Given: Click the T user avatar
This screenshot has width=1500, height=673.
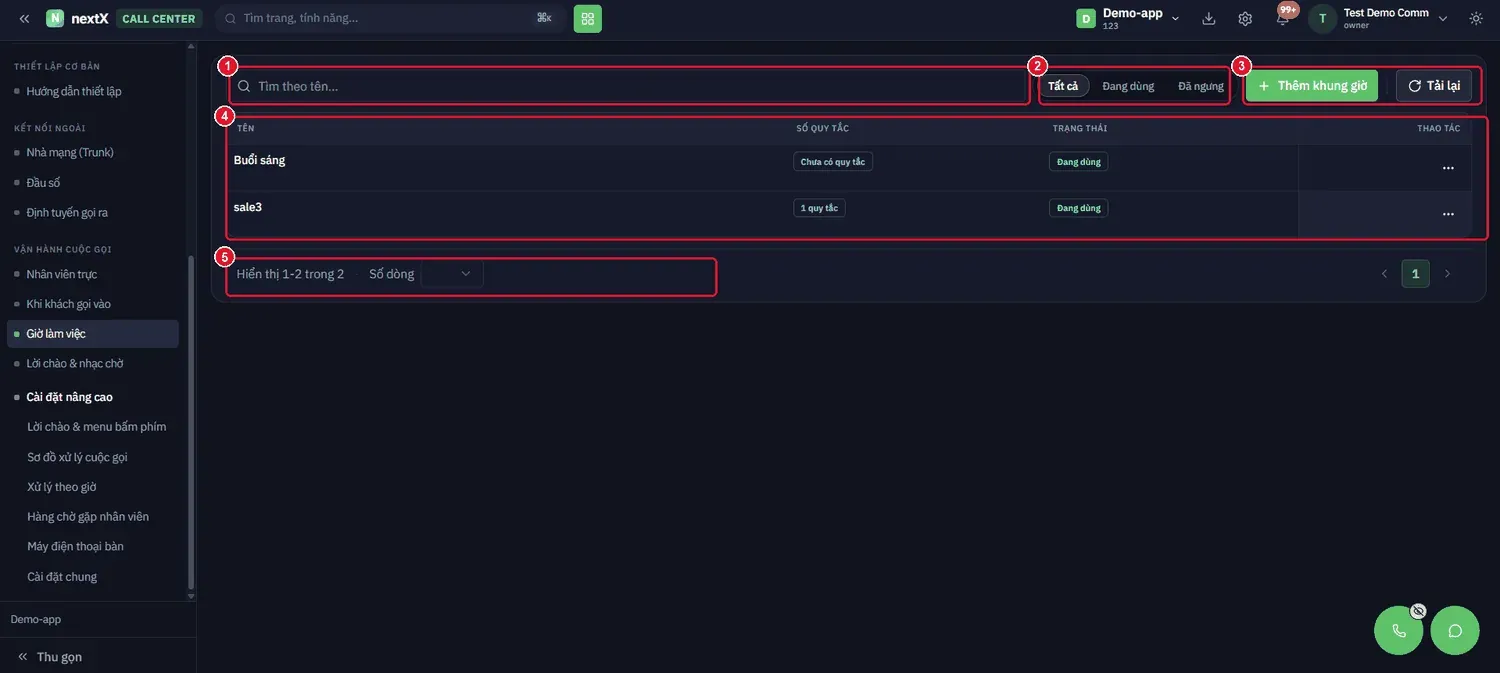Looking at the screenshot, I should pyautogui.click(x=1323, y=18).
